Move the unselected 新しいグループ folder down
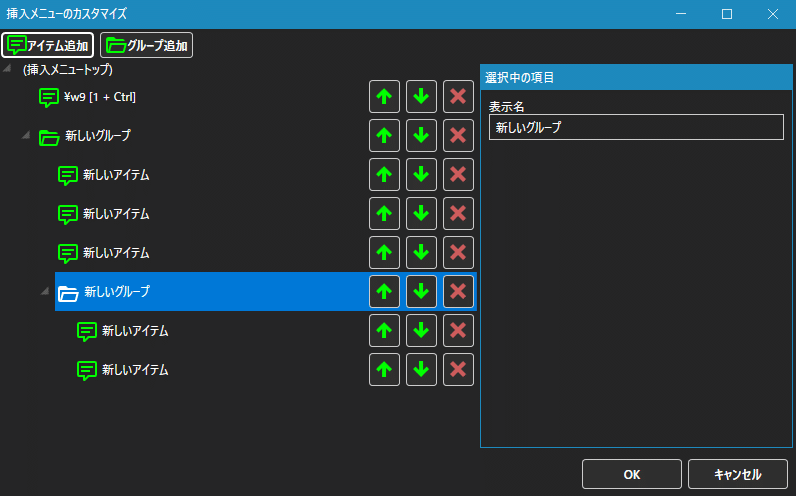796x496 pixels. (x=421, y=136)
